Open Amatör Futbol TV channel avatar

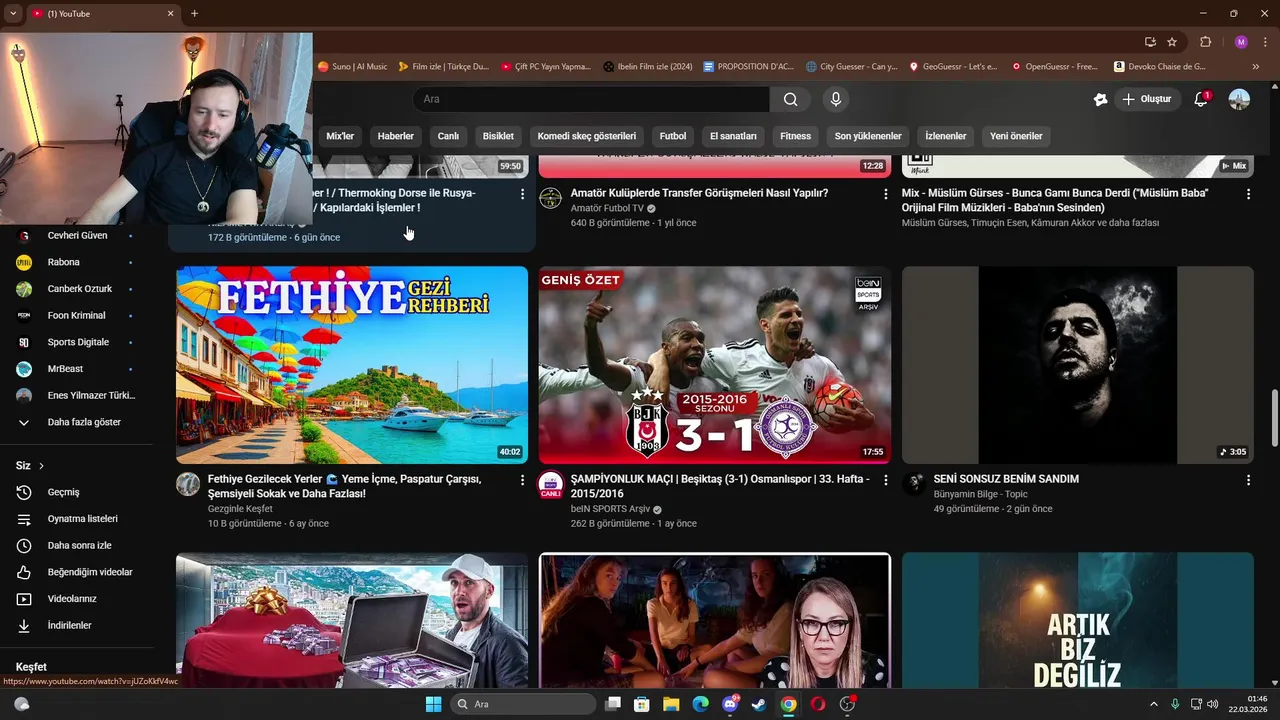[x=551, y=198]
